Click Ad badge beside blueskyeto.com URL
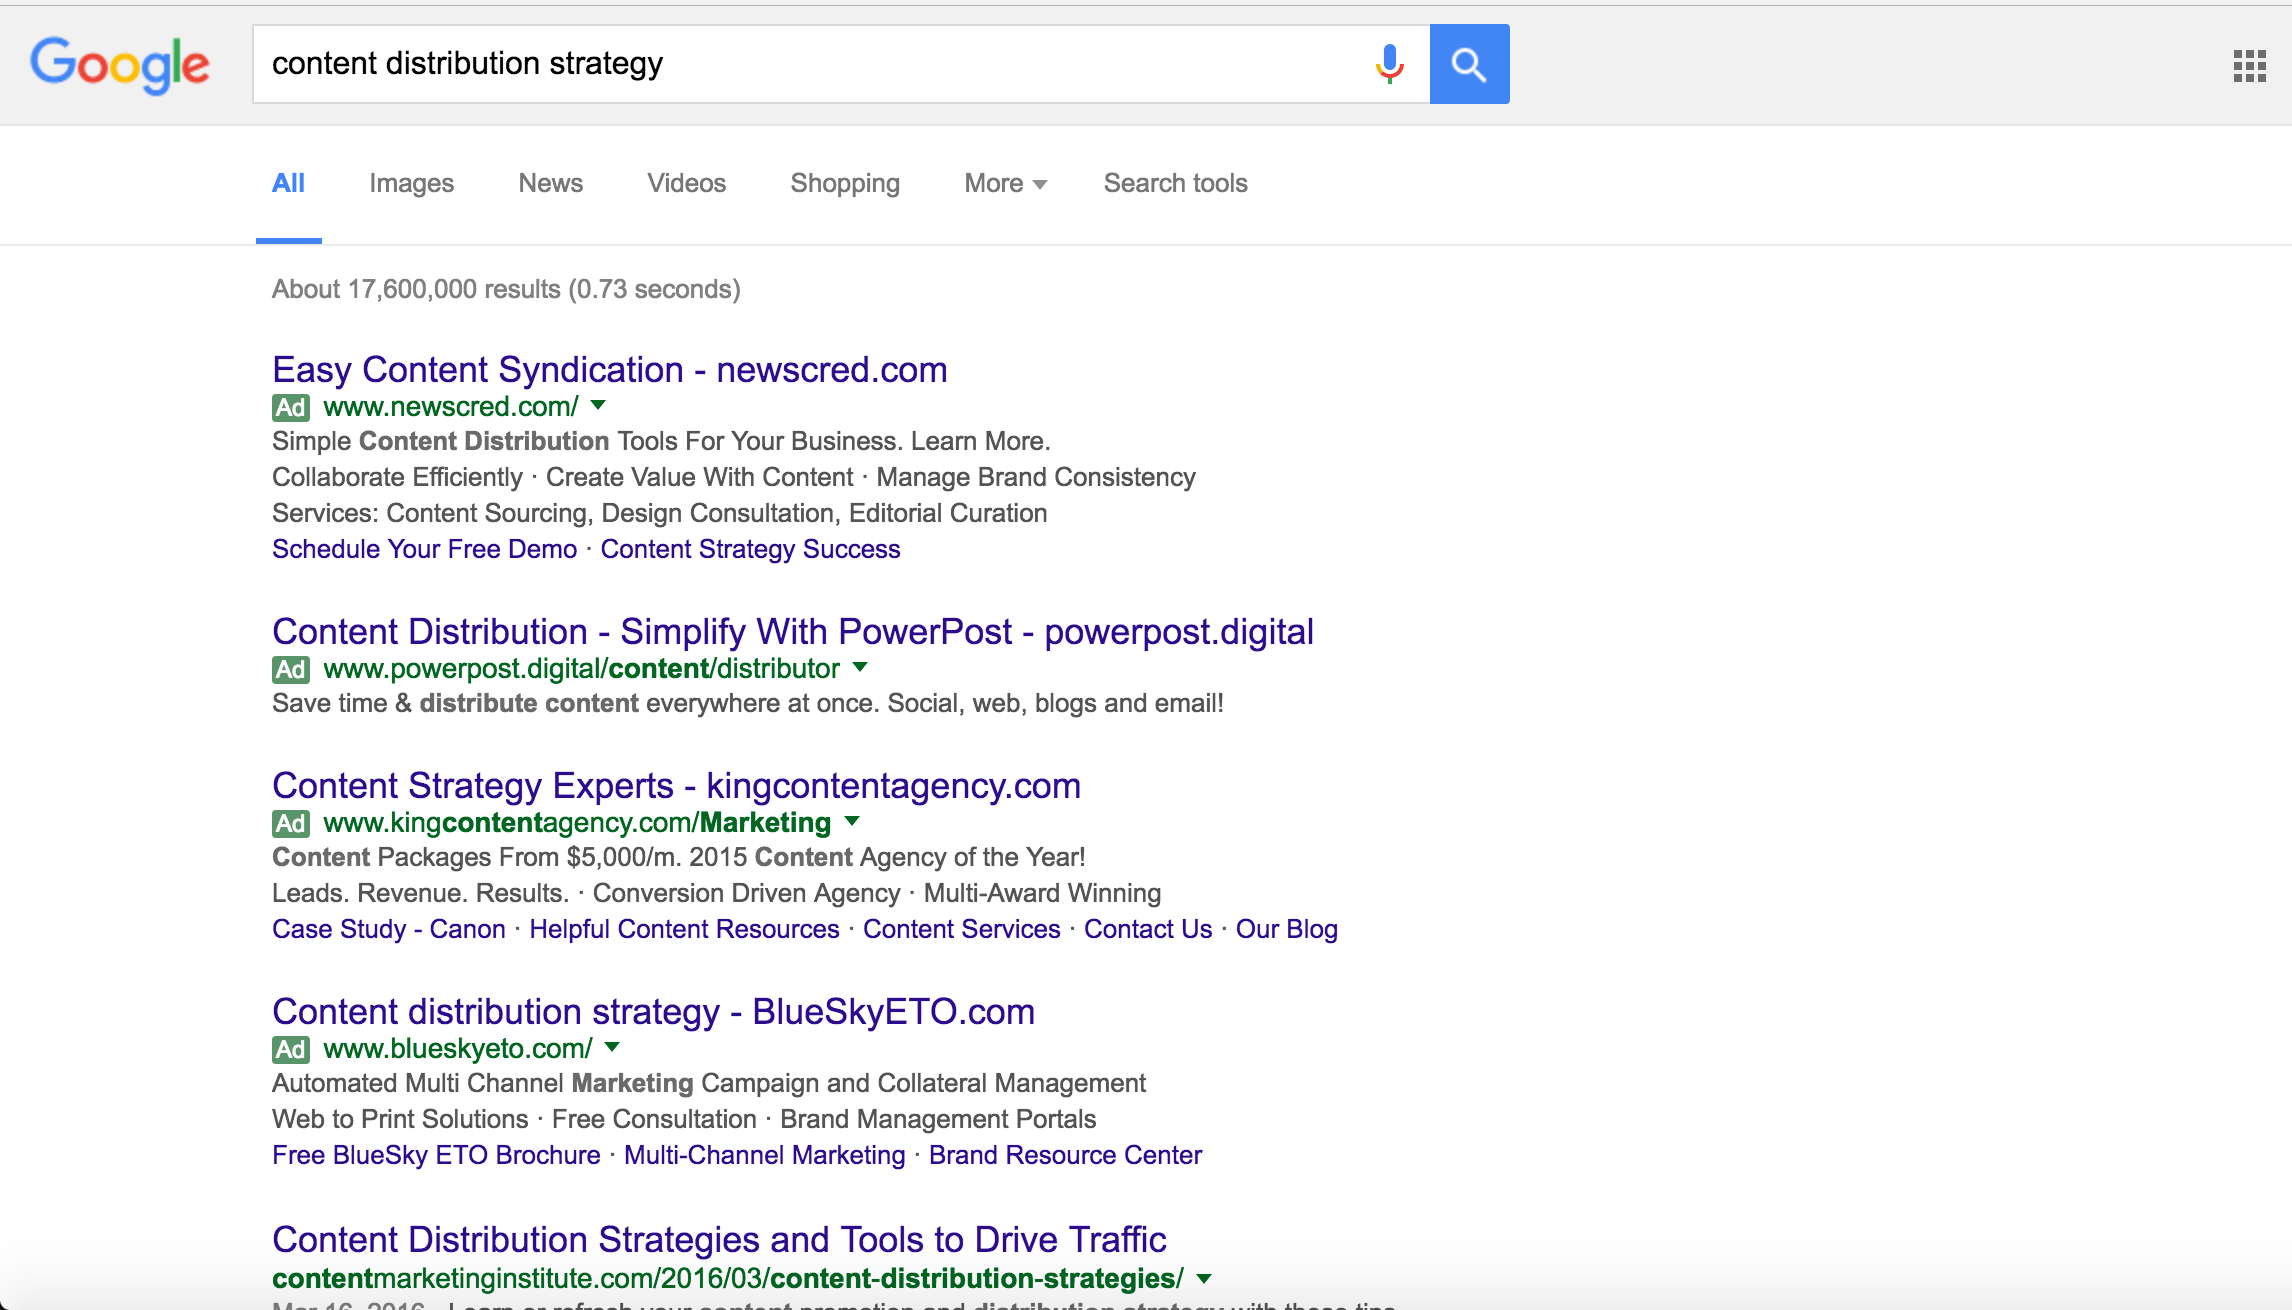Viewport: 2292px width, 1310px height. pyautogui.click(x=290, y=1049)
